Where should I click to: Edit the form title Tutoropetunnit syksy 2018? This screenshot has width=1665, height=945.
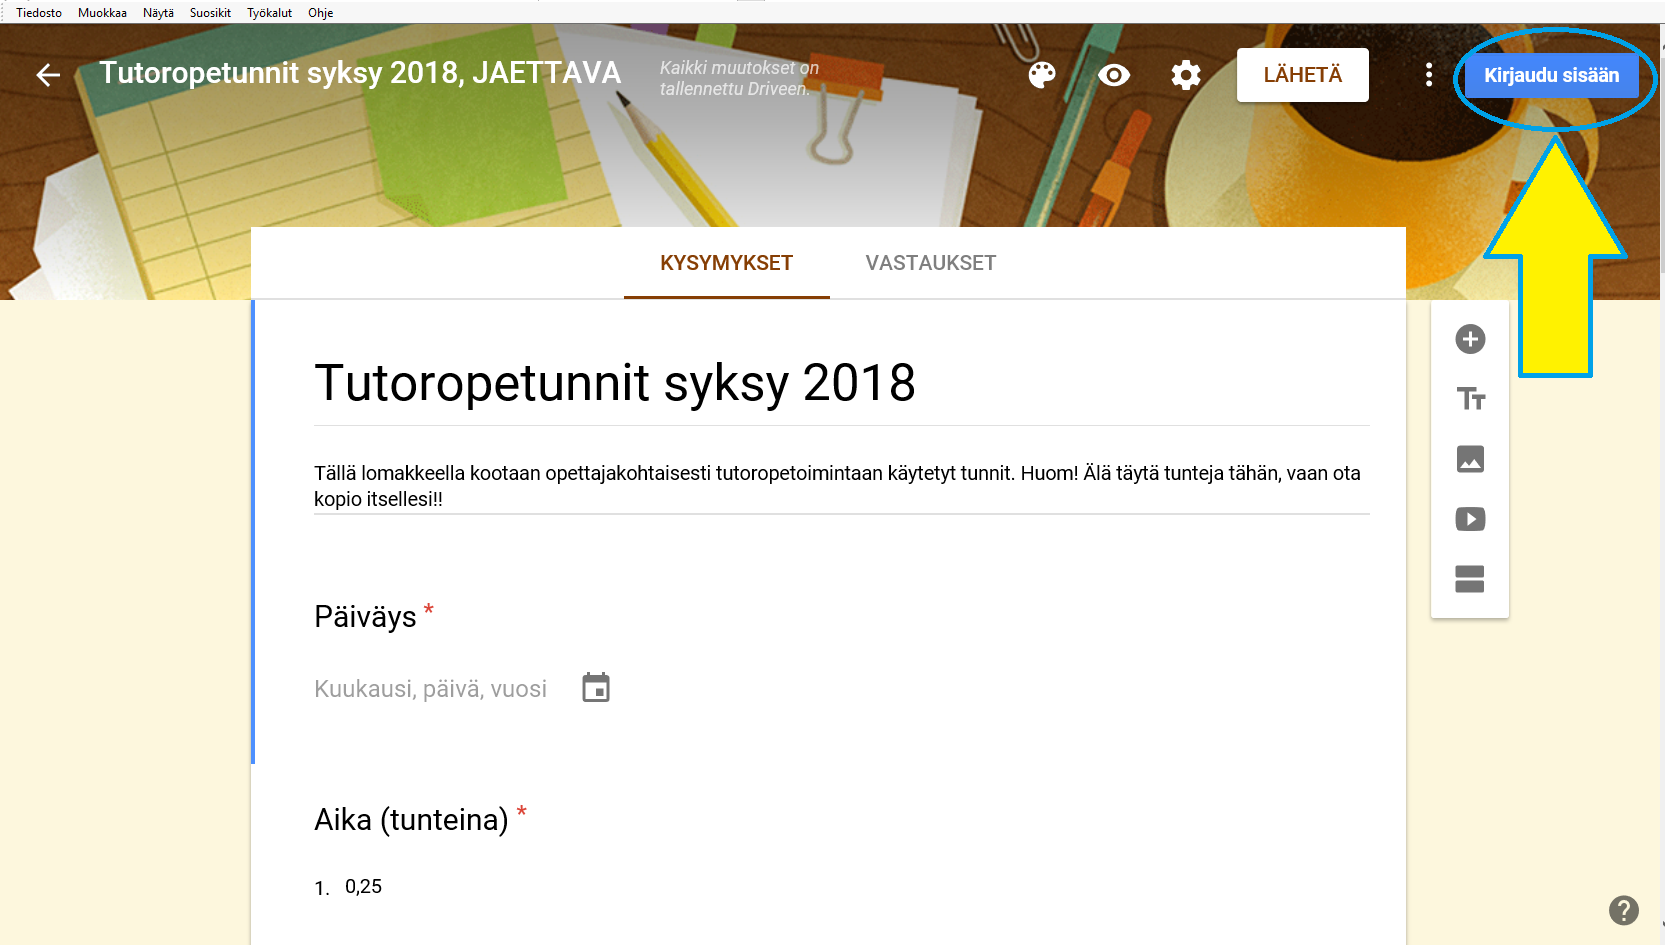pos(614,384)
